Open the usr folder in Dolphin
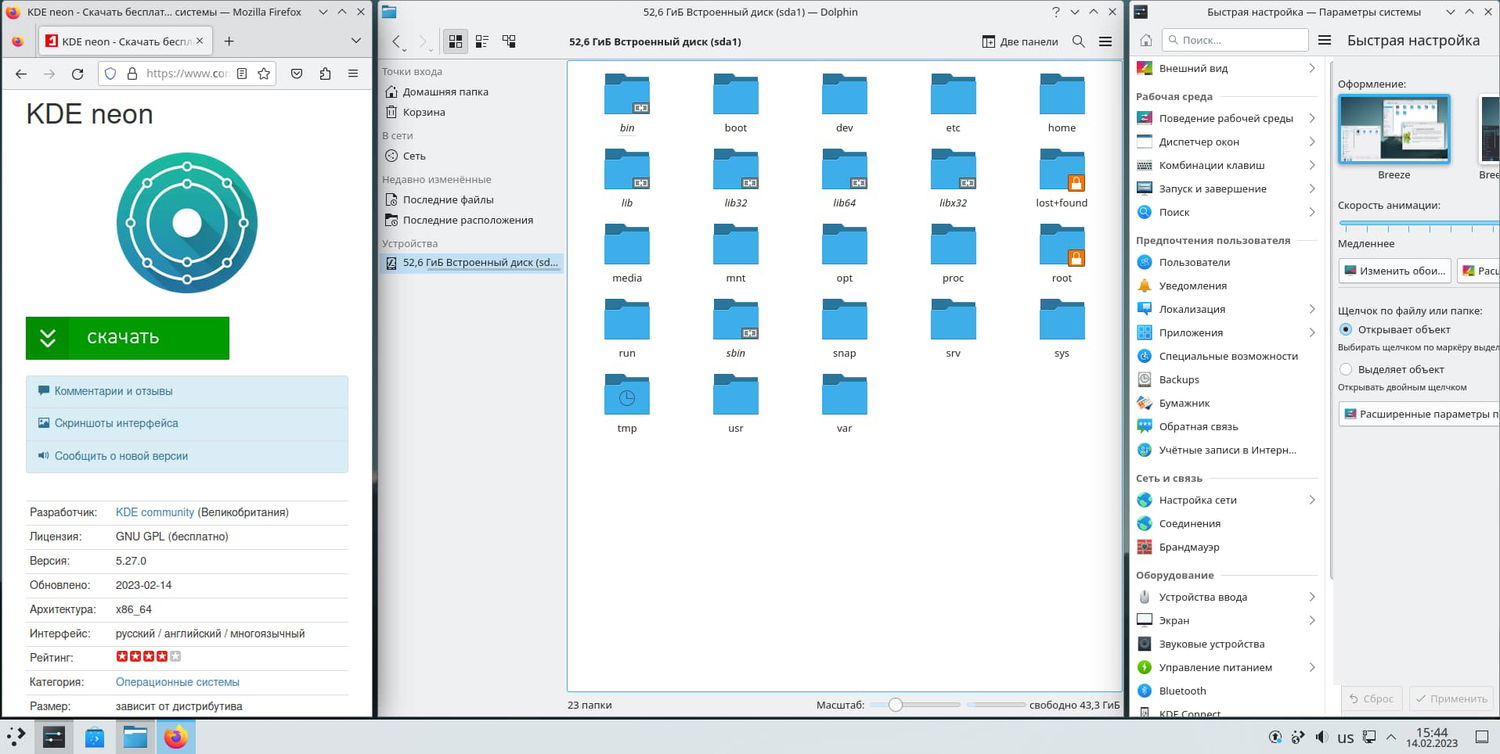Screen dimensions: 1500x754 (736, 403)
